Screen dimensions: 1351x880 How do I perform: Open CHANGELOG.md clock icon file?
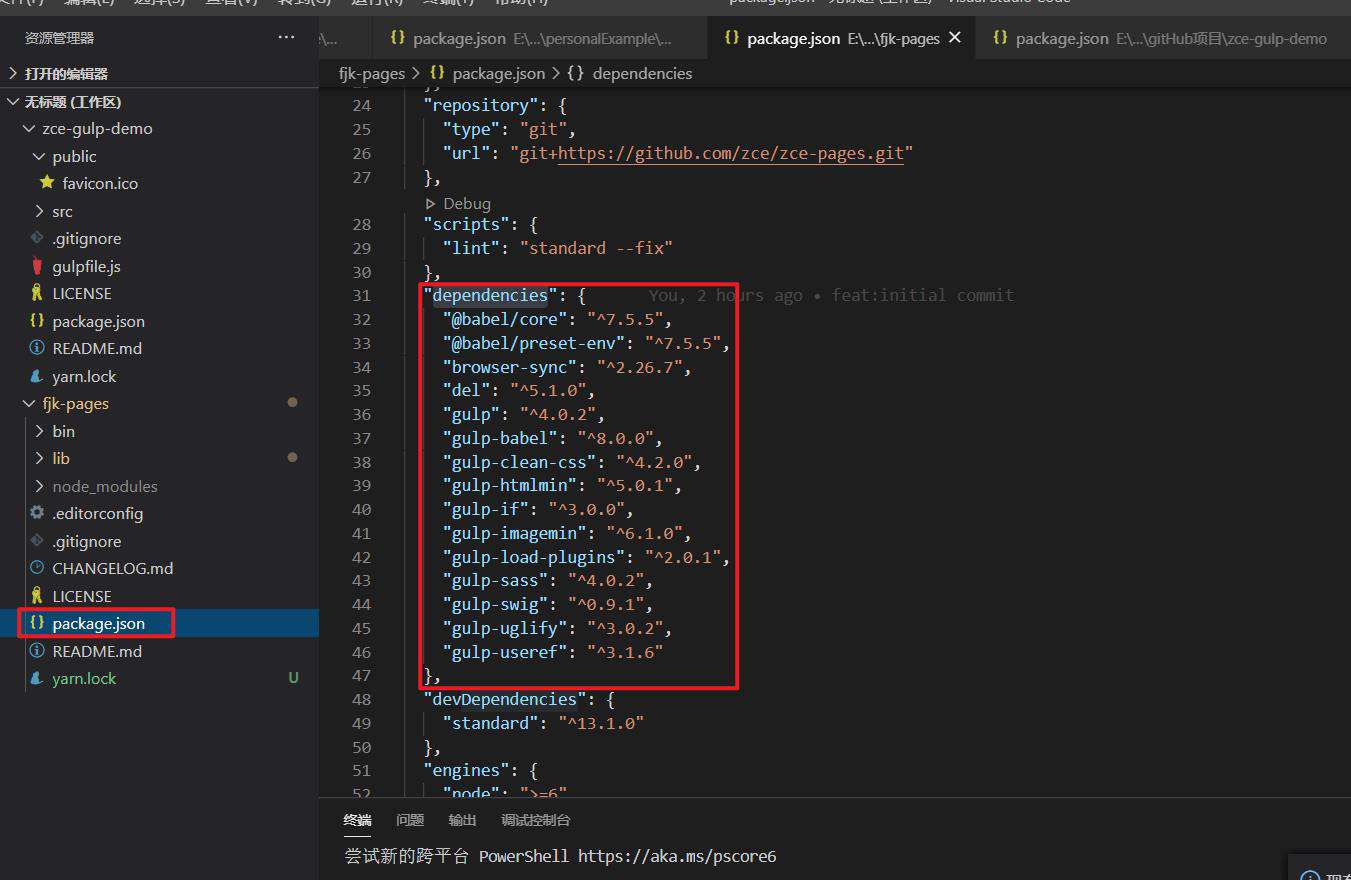(x=112, y=569)
